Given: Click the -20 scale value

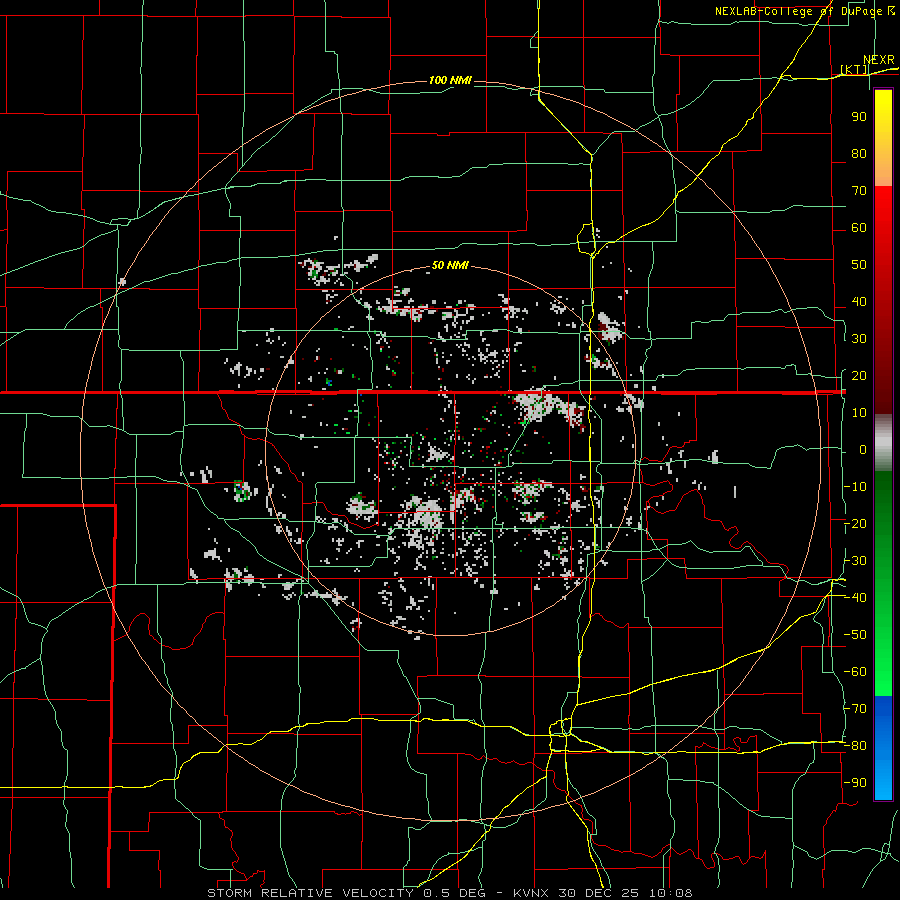Looking at the screenshot, I should [855, 524].
